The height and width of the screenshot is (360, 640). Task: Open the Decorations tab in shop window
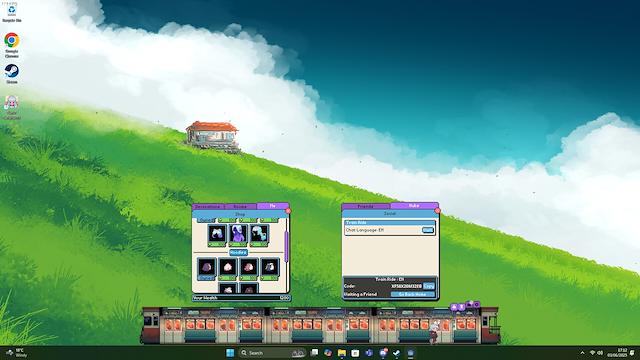coord(208,207)
